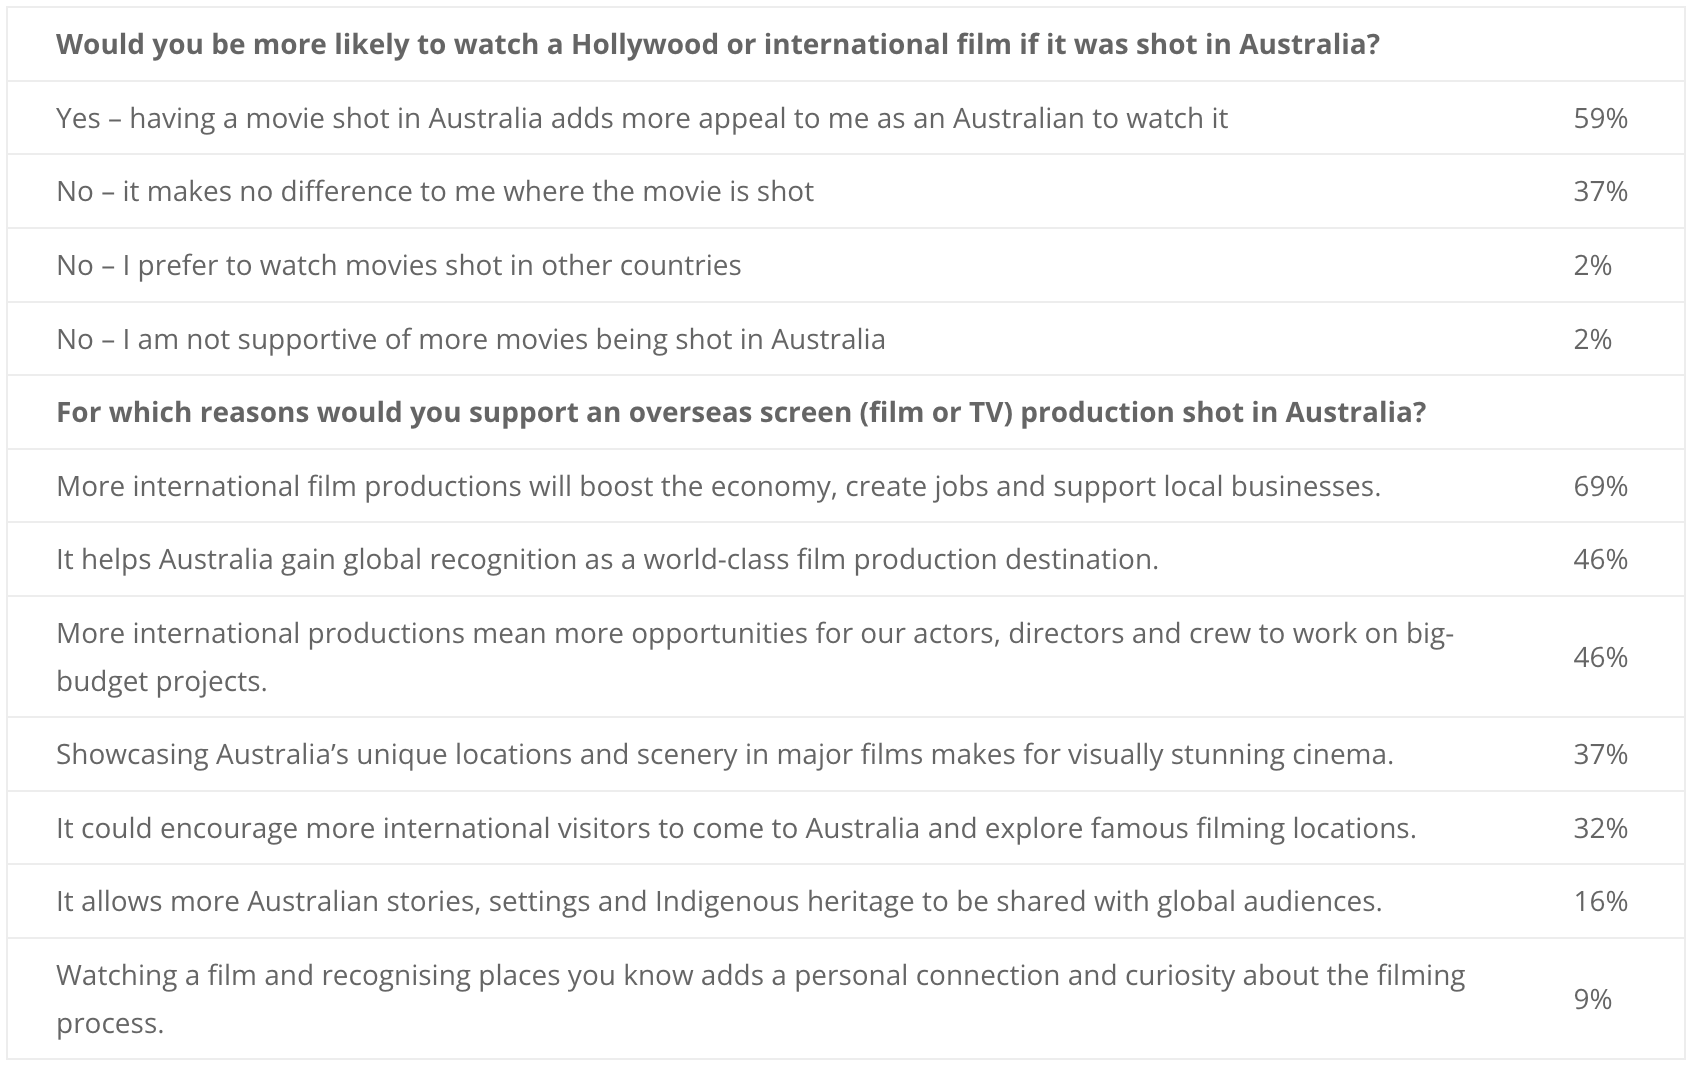1692x1066 pixels.
Task: Select the 'gain global recognition' row text
Action: pyautogui.click(x=607, y=559)
